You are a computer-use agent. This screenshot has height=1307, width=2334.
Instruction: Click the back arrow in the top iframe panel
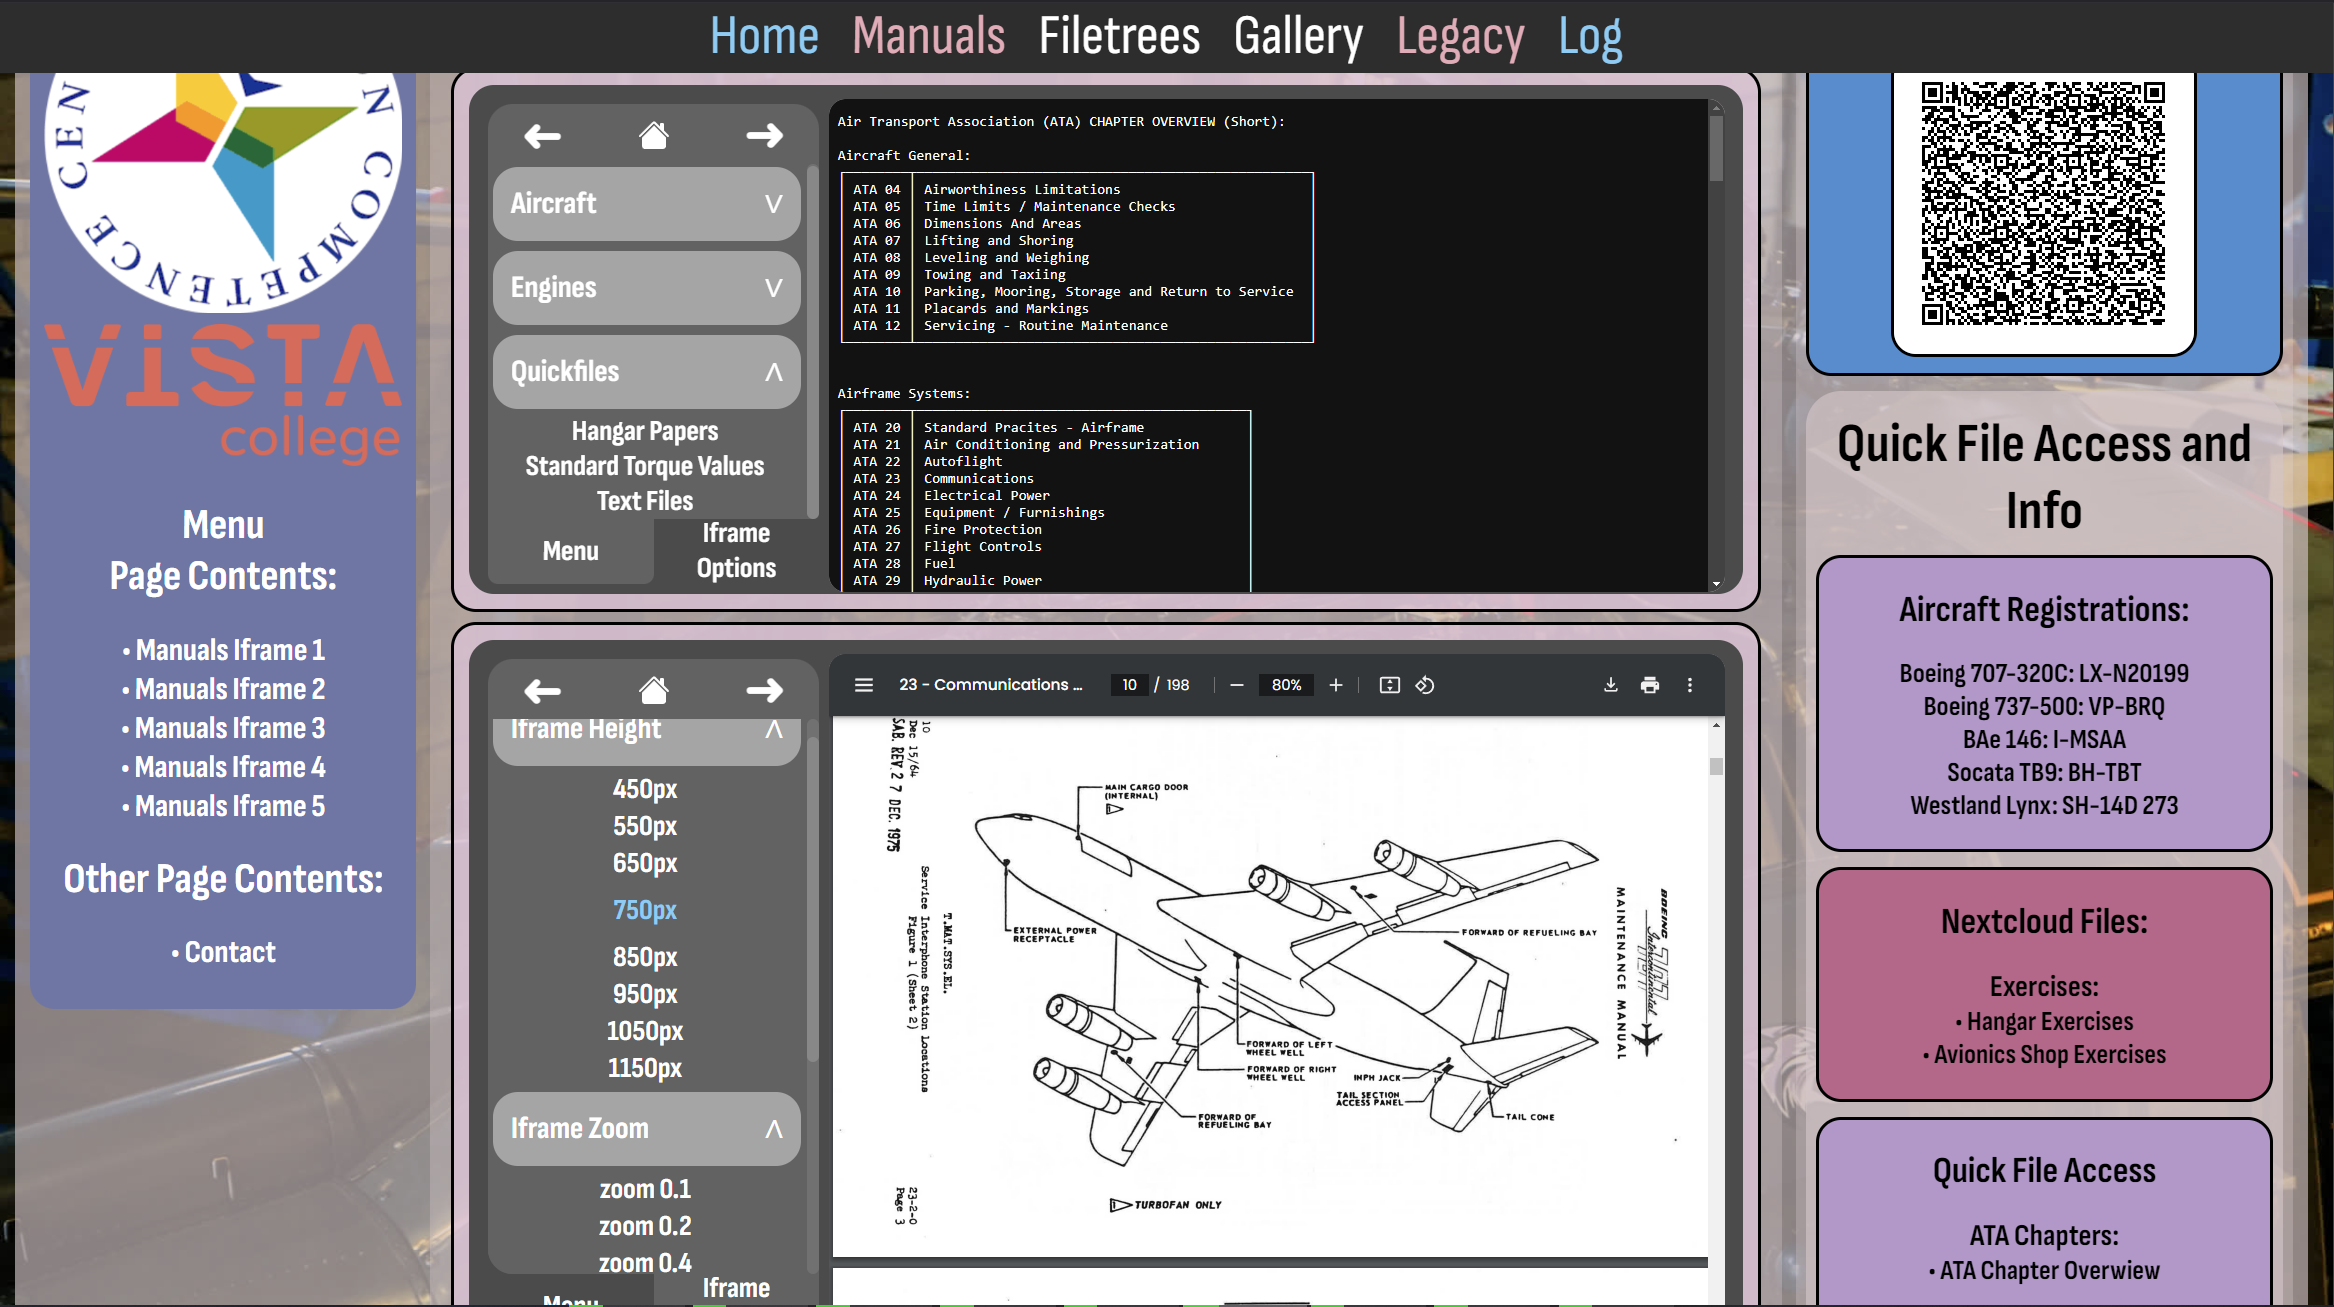(x=542, y=136)
